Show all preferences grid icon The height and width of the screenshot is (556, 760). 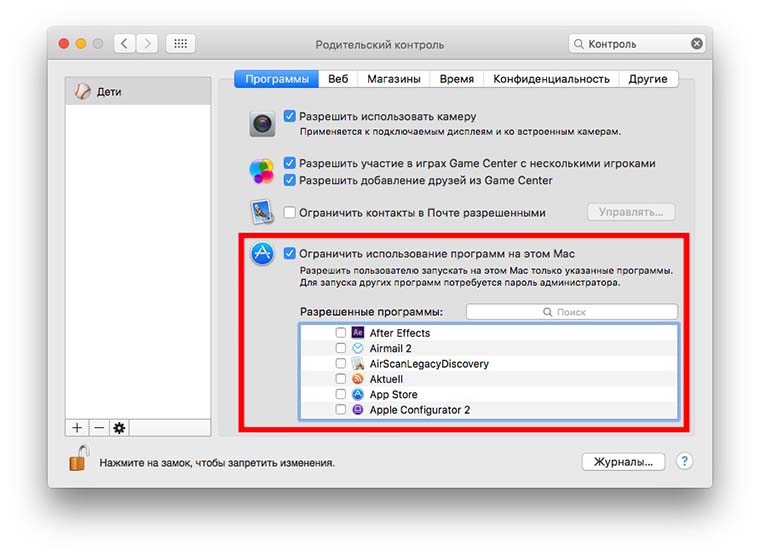point(180,44)
